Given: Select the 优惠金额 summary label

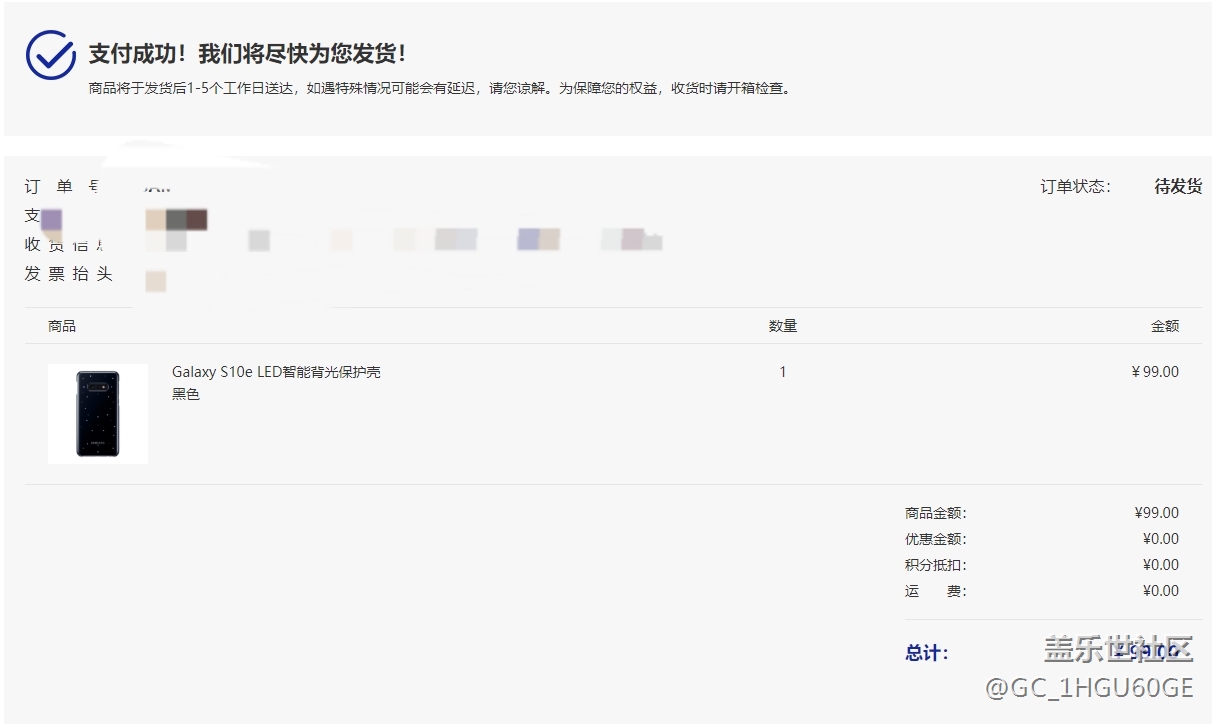Looking at the screenshot, I should click(x=935, y=539).
